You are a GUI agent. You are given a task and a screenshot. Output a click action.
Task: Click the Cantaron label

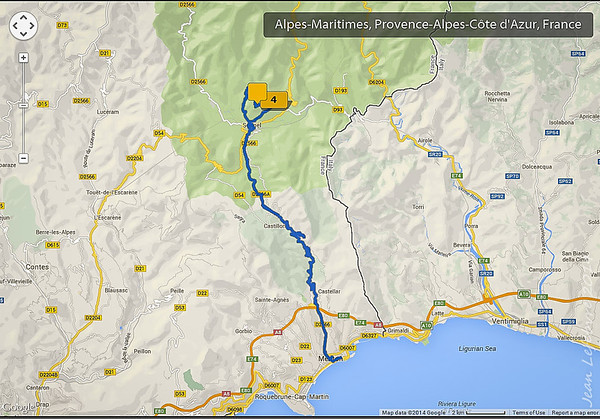pyautogui.click(x=38, y=388)
